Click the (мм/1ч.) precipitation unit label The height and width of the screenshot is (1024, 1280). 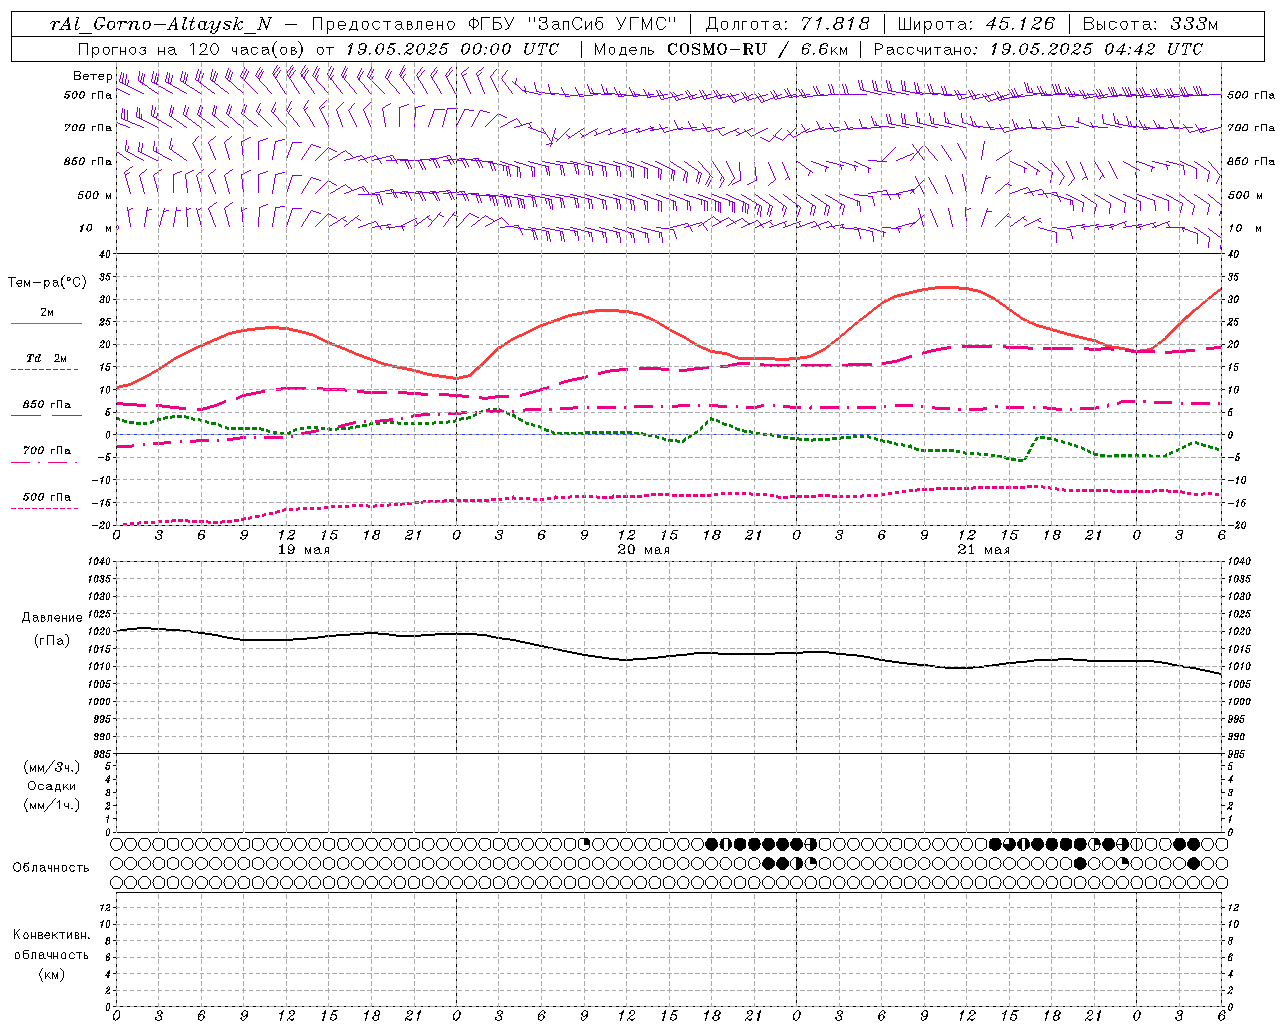tap(52, 805)
